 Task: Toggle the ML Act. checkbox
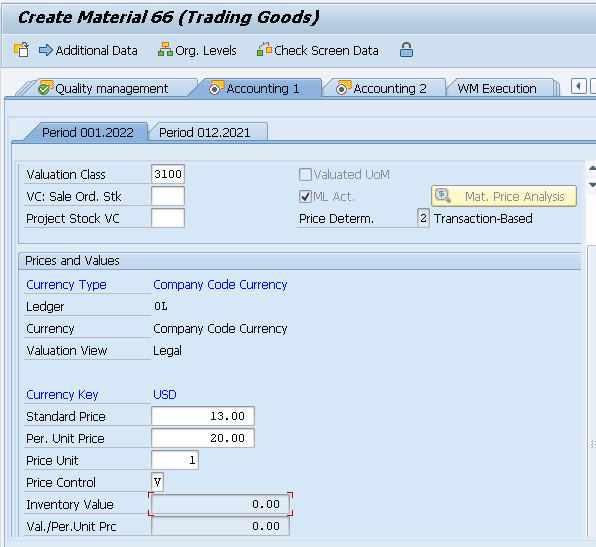305,197
